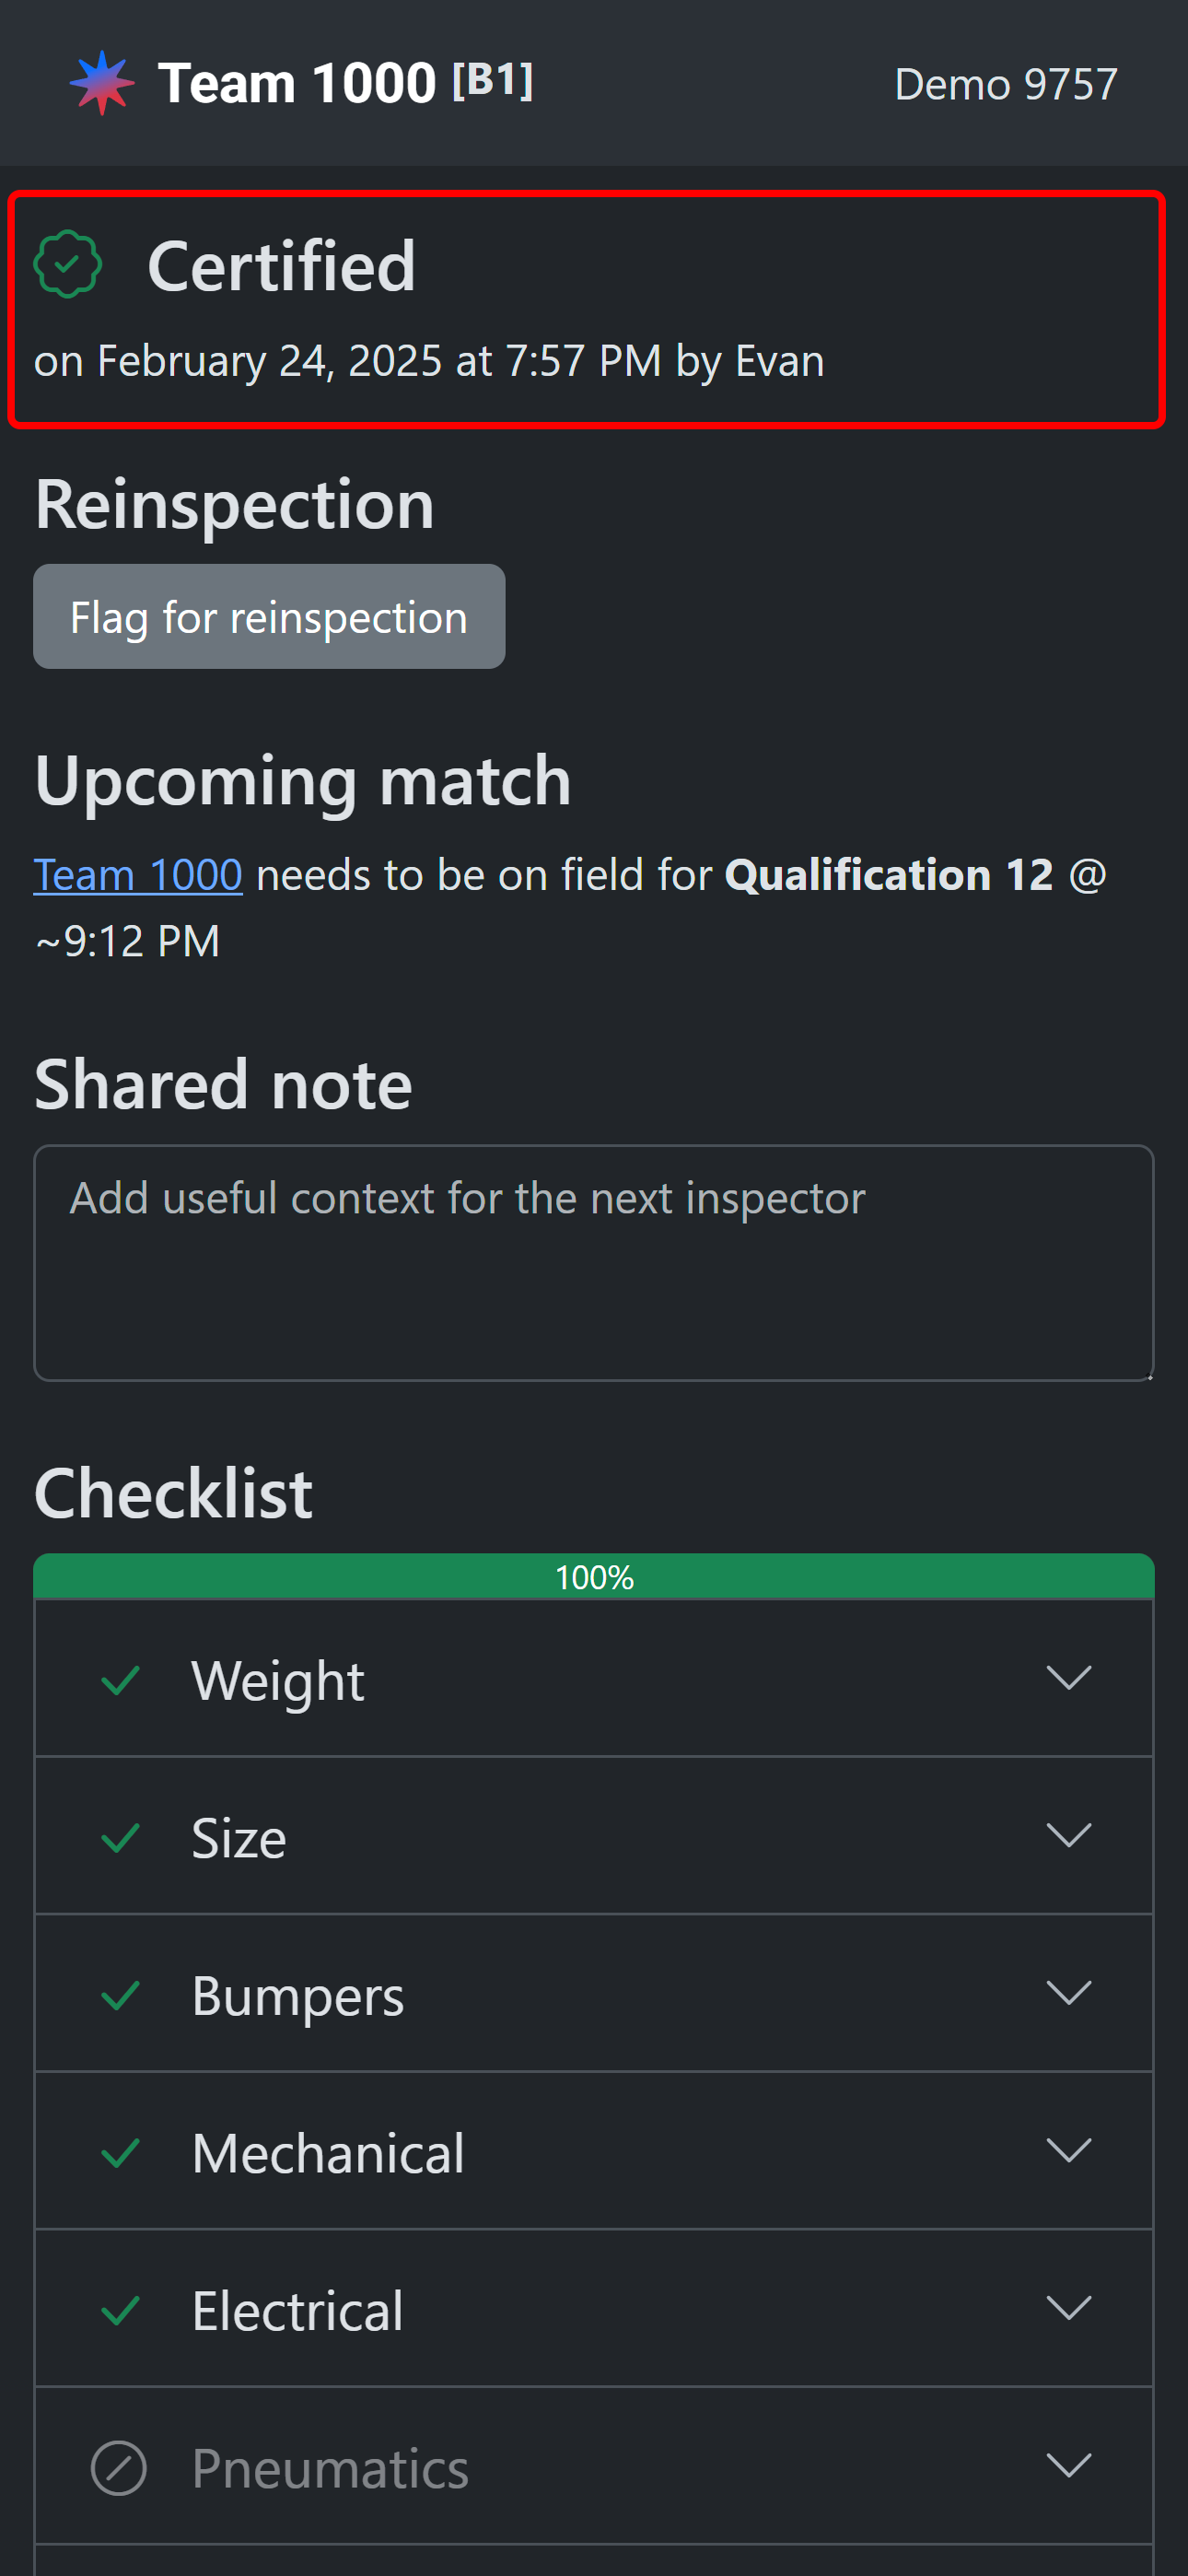Click the Demo 9757 header text
This screenshot has width=1188, height=2576.
click(x=1005, y=84)
